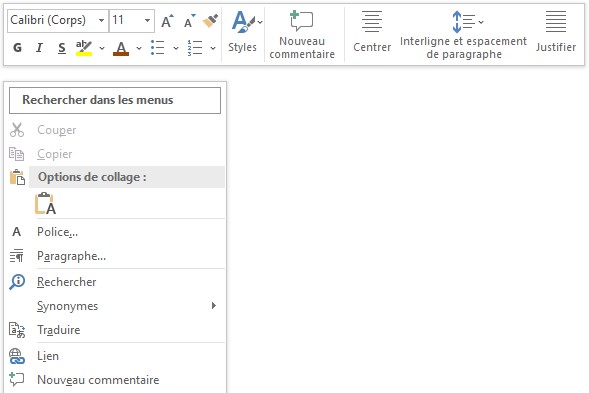Screen dimensions: 589x393
Task: Click the clipboard icon beside Options de collage
Action: [x=17, y=177]
